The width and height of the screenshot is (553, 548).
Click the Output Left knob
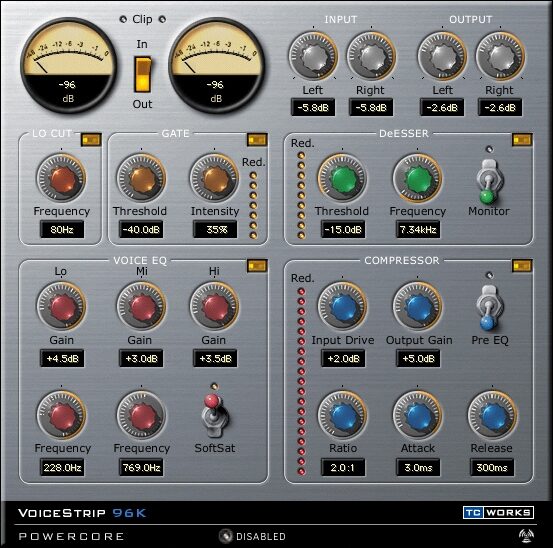pyautogui.click(x=442, y=56)
